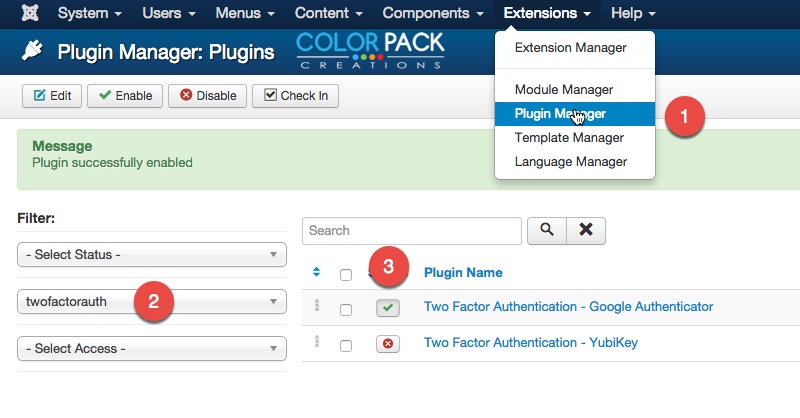800x418 pixels.
Task: Click the 'Plugin successfully enabled' message text
Action: point(112,163)
